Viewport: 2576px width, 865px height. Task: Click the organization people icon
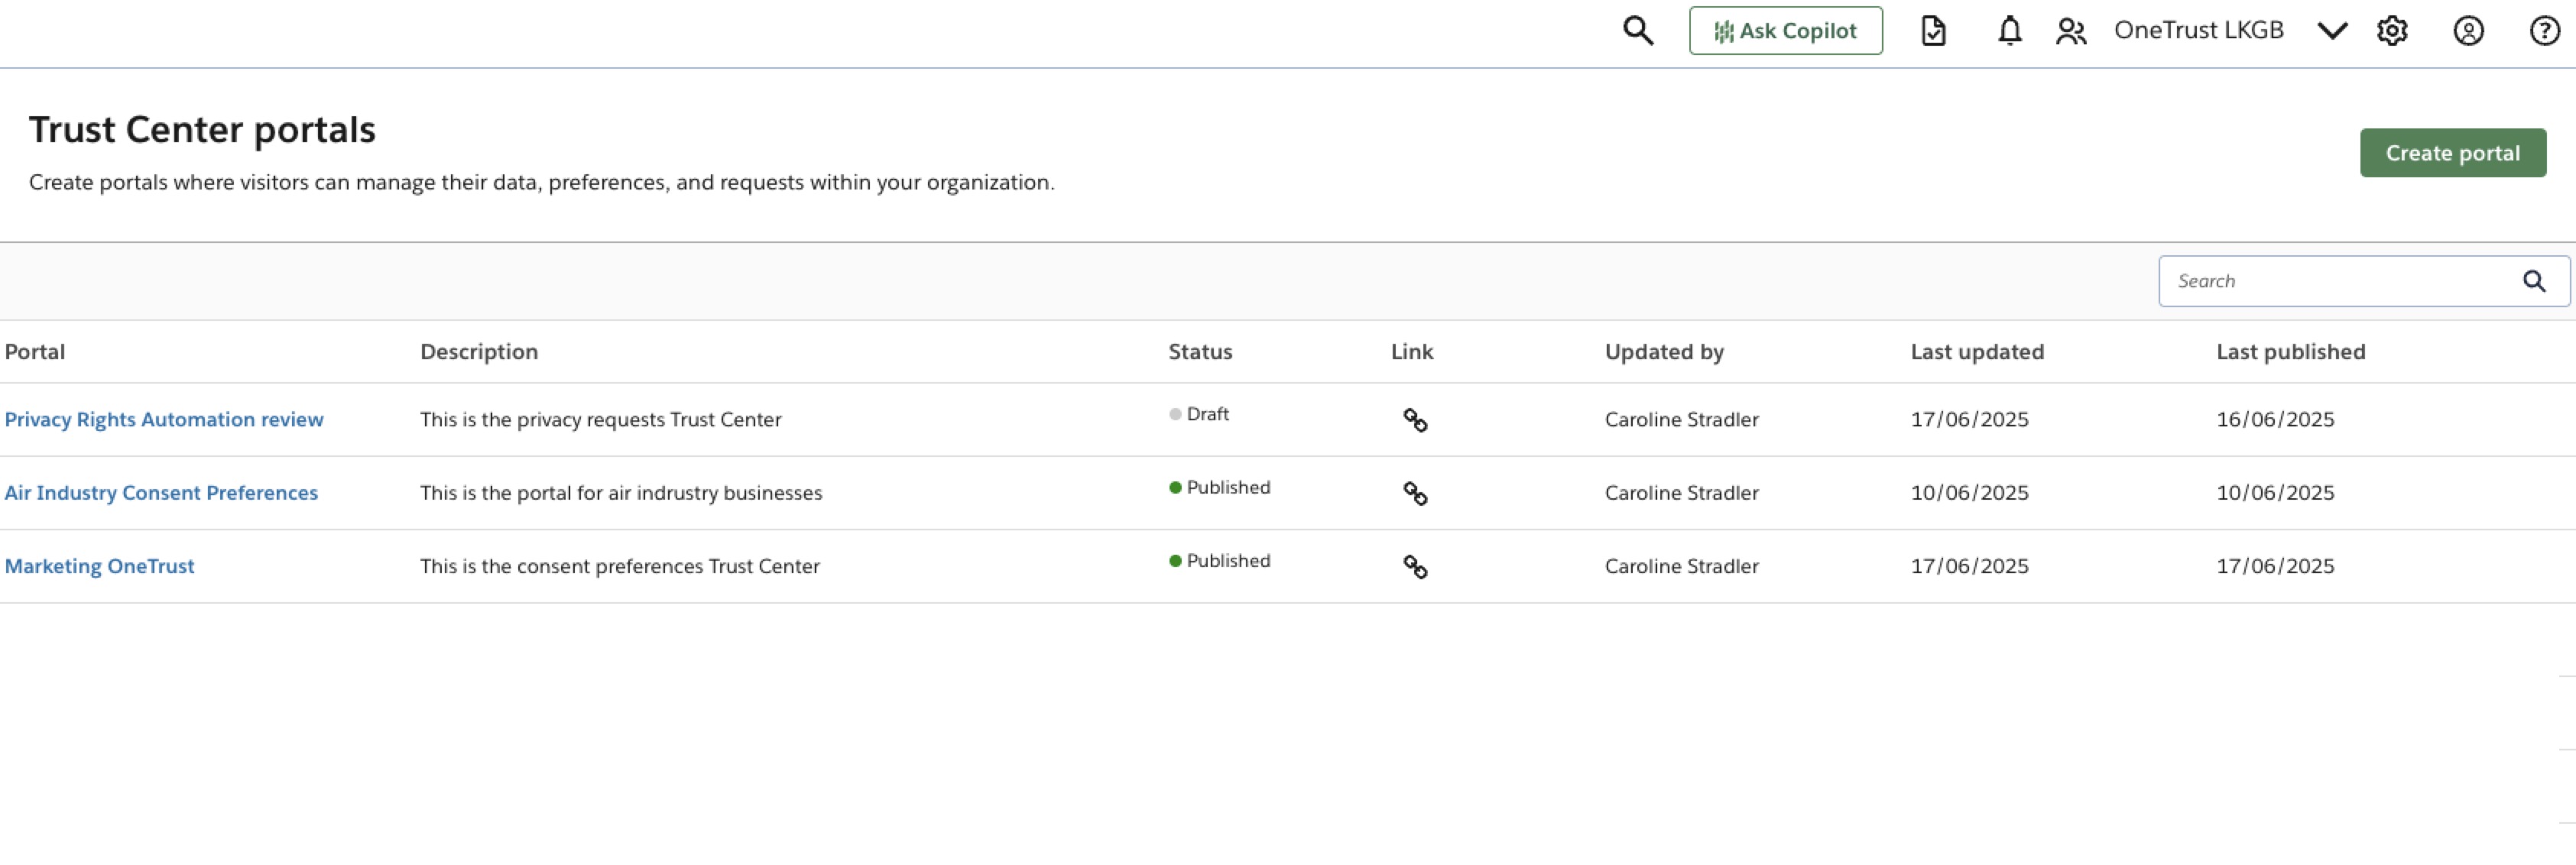pyautogui.click(x=2070, y=32)
